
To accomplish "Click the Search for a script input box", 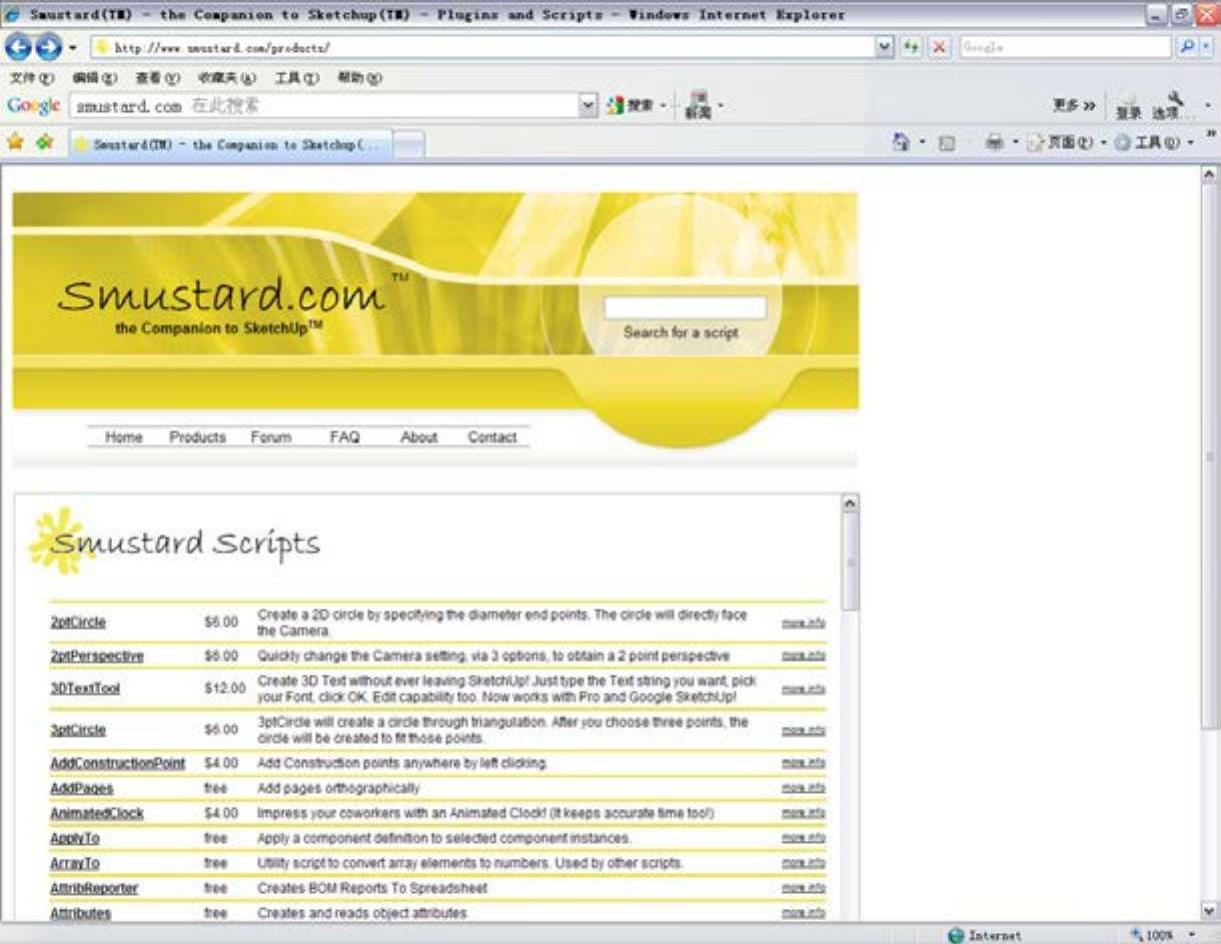I will tap(685, 308).
